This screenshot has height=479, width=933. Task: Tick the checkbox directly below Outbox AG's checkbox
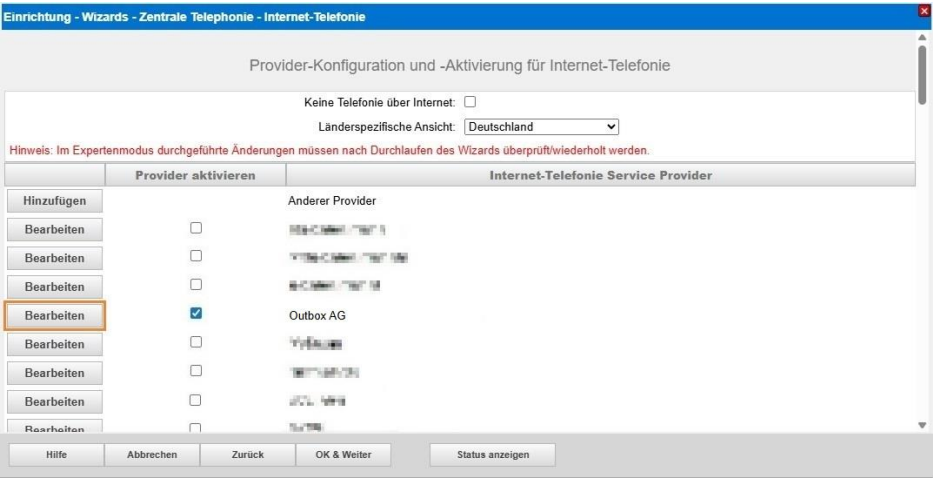(x=196, y=343)
